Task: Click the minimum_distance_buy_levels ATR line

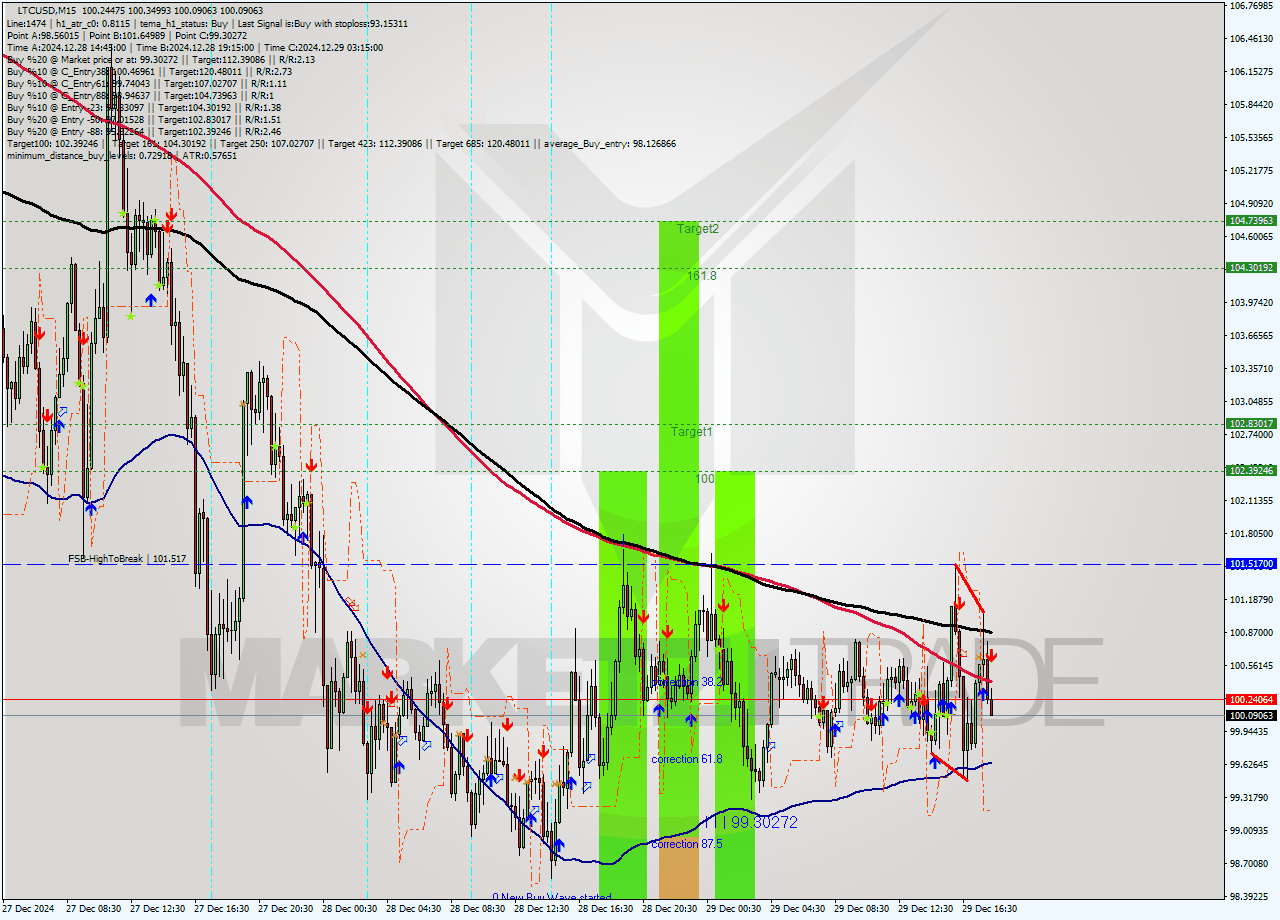Action: pyautogui.click(x=122, y=155)
